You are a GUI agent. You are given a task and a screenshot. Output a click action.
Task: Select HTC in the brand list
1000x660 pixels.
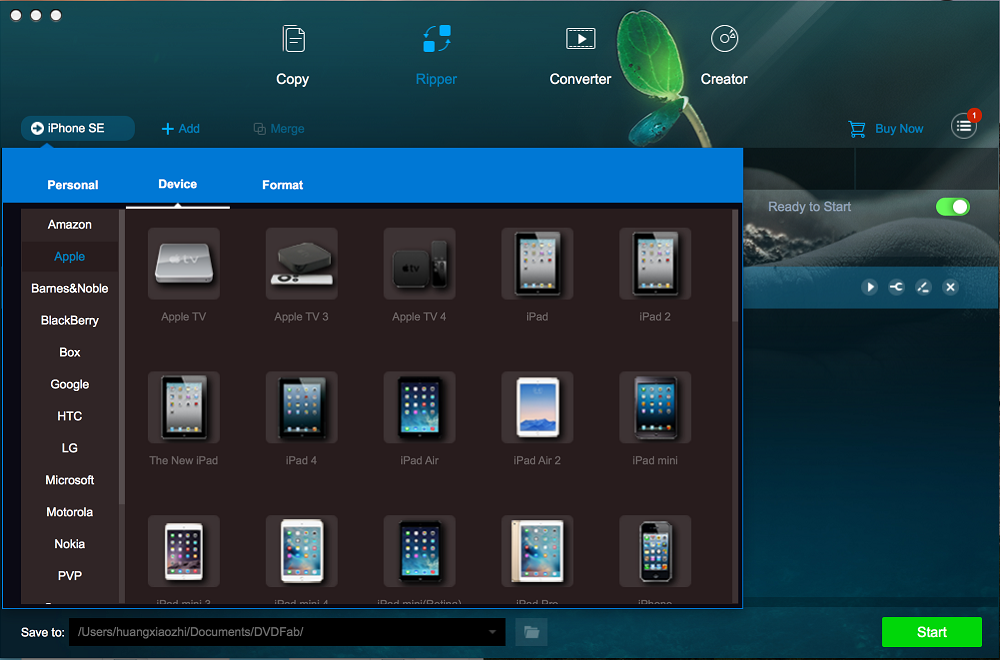pos(70,416)
